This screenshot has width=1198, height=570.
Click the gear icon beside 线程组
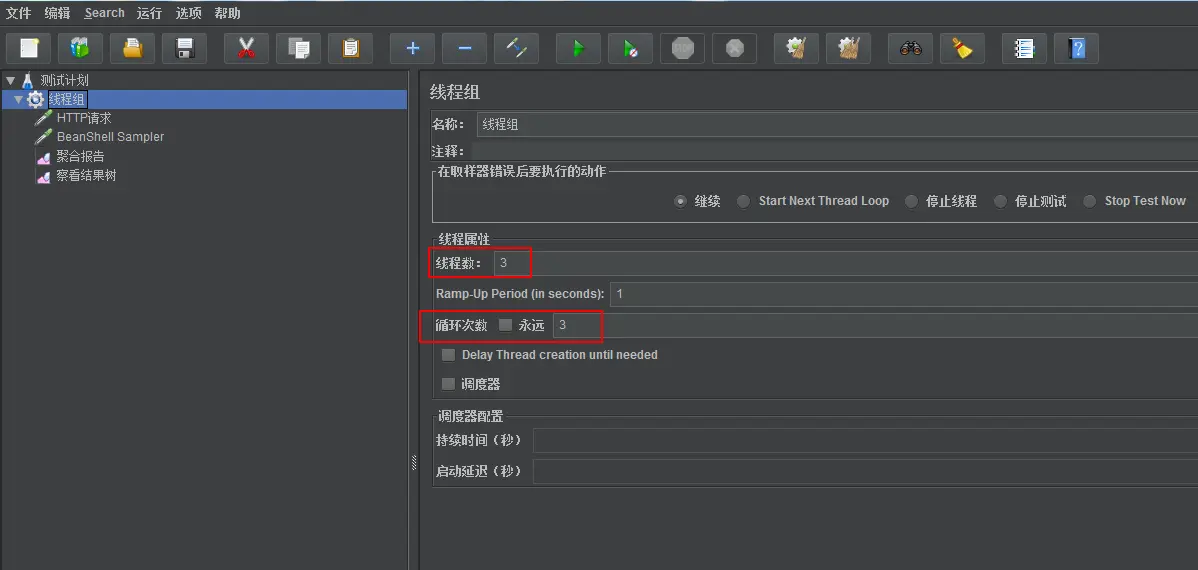[x=35, y=99]
